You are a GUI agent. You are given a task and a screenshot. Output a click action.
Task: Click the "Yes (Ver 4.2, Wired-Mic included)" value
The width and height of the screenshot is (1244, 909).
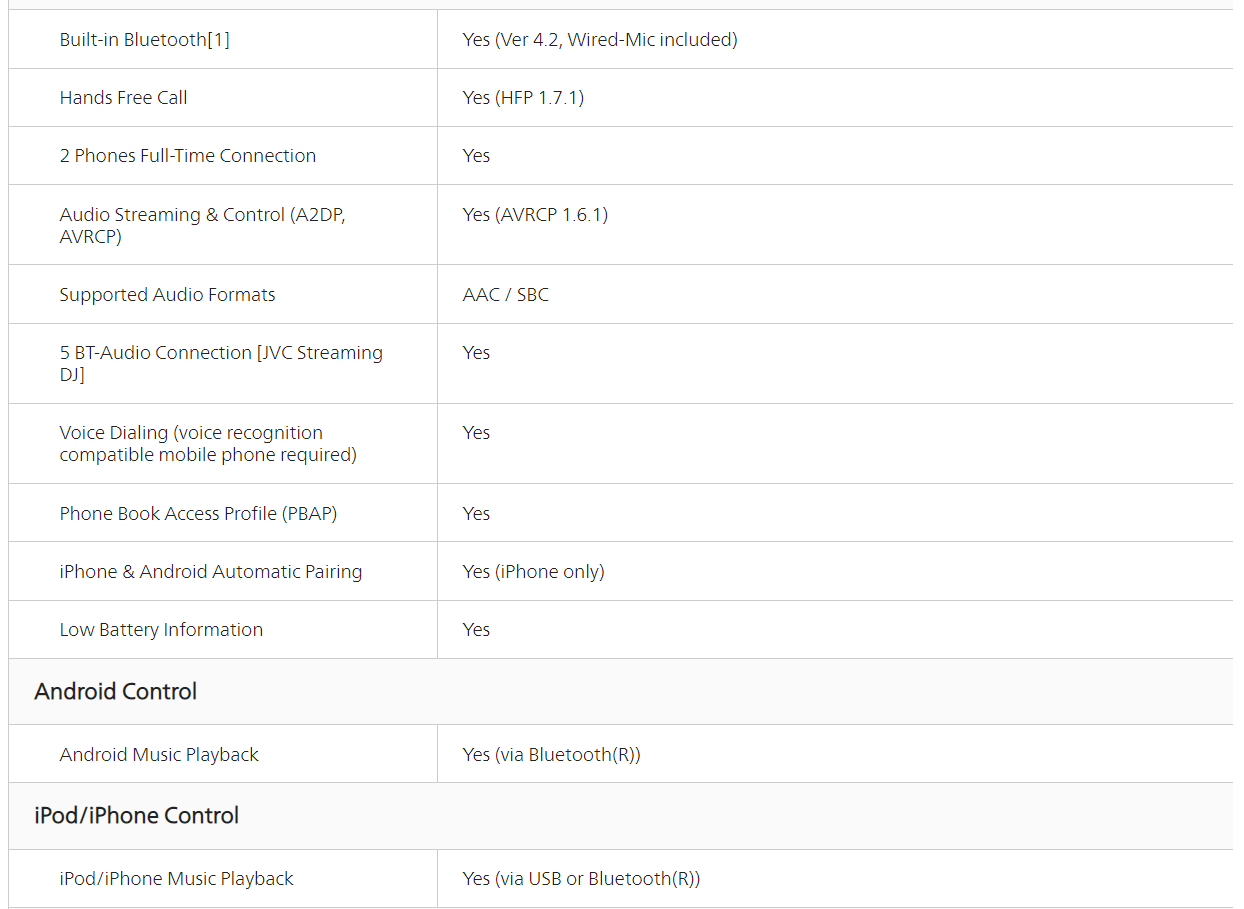(x=599, y=40)
